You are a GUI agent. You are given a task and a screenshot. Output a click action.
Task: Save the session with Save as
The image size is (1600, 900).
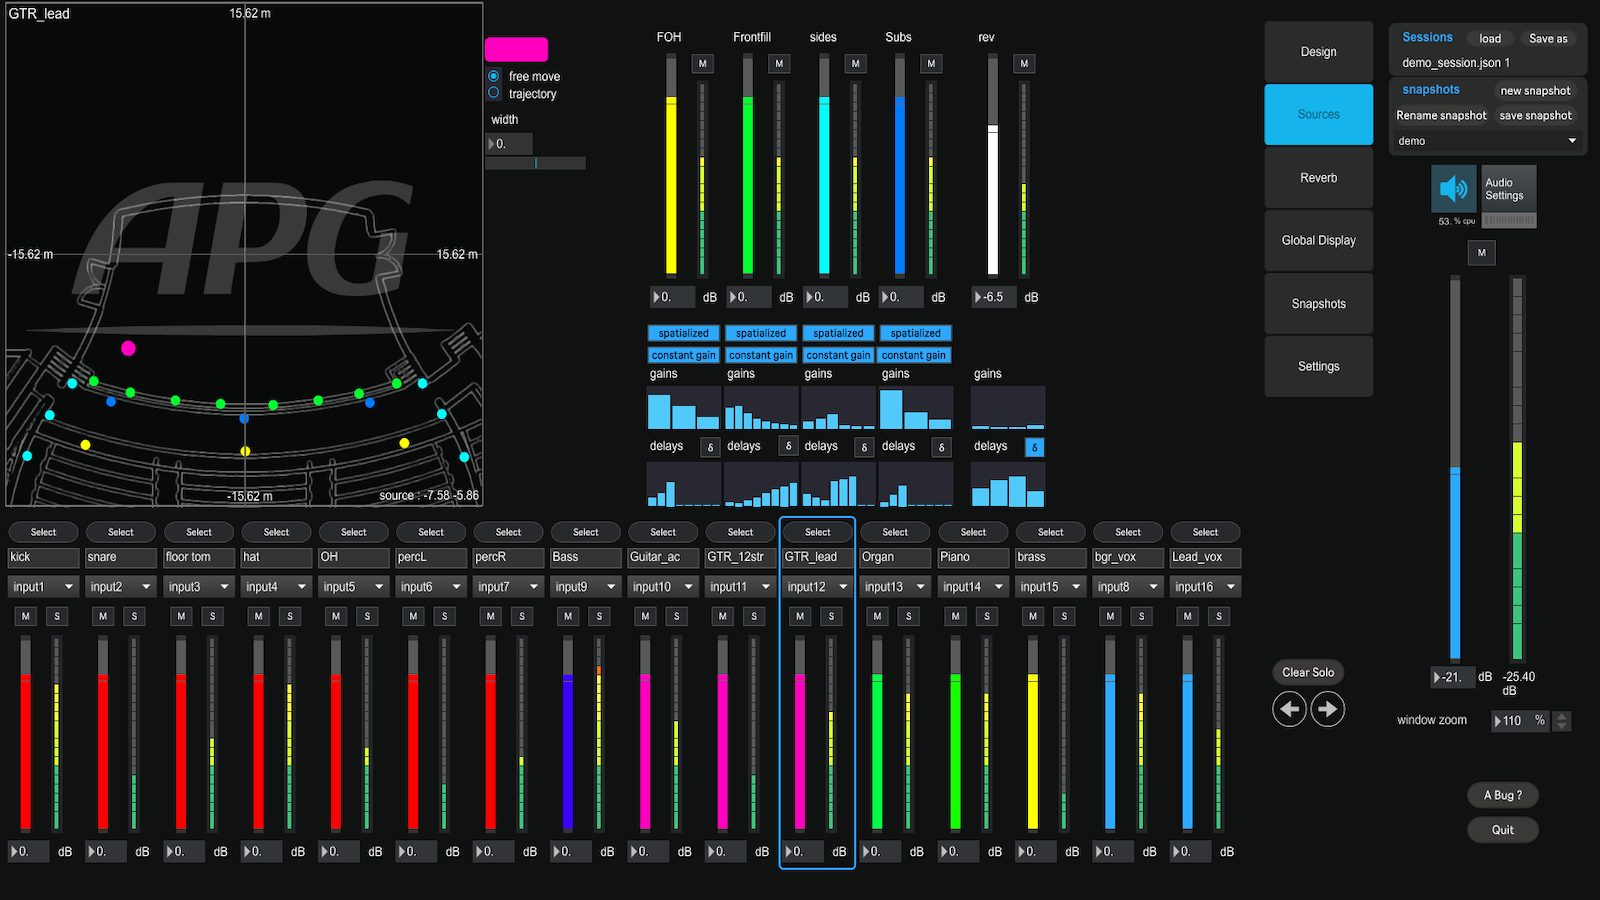click(1548, 38)
